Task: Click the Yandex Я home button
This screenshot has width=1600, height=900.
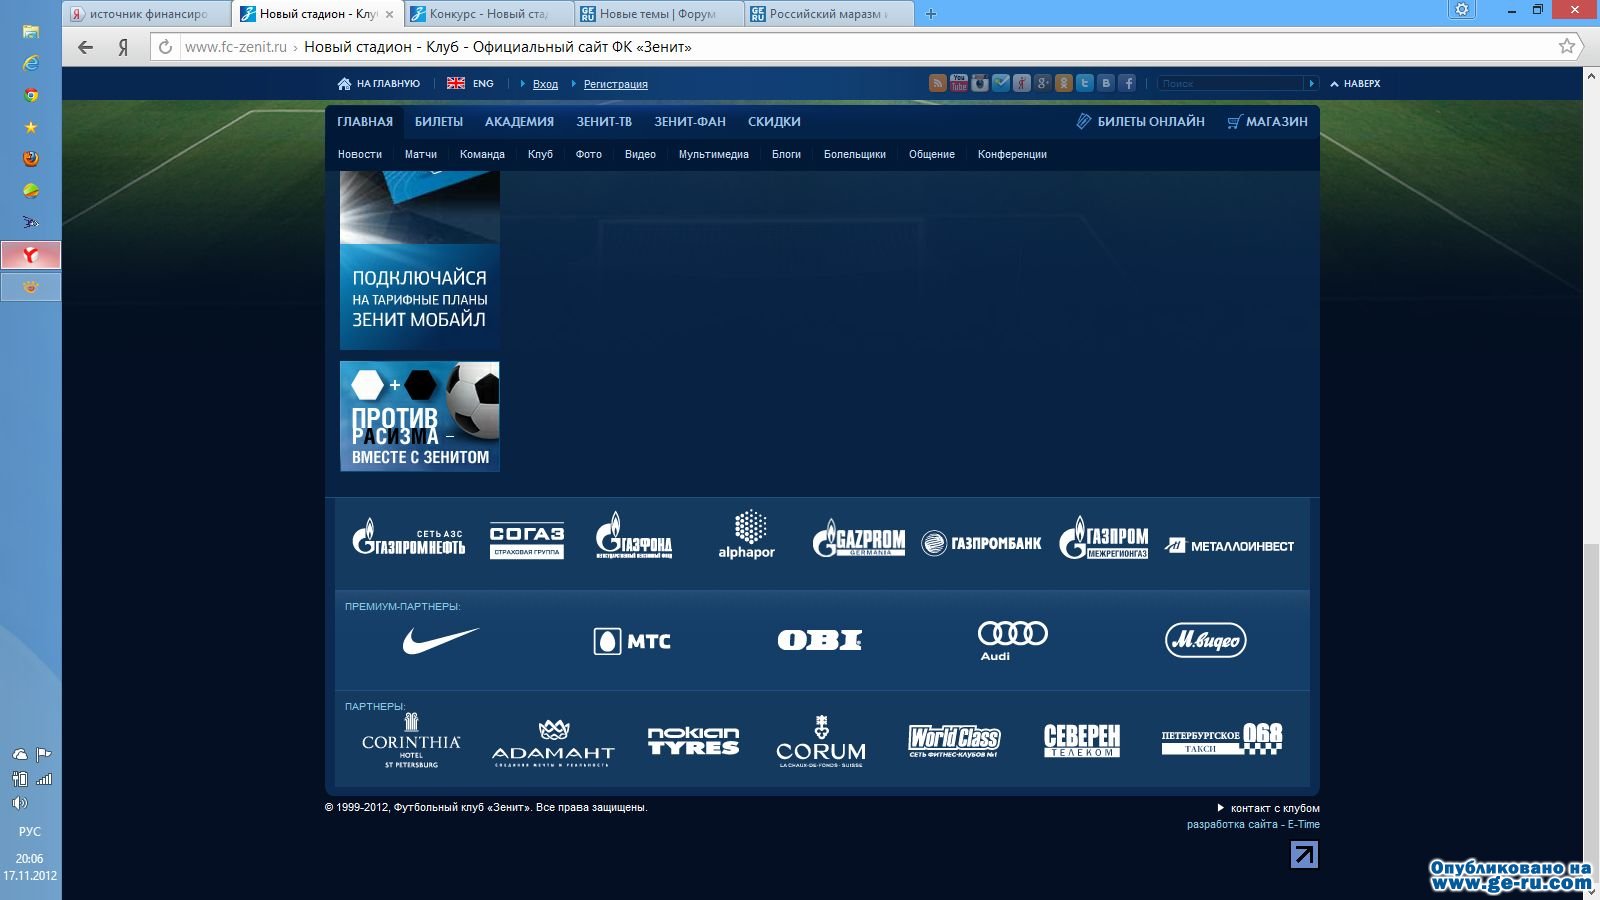Action: (x=123, y=47)
